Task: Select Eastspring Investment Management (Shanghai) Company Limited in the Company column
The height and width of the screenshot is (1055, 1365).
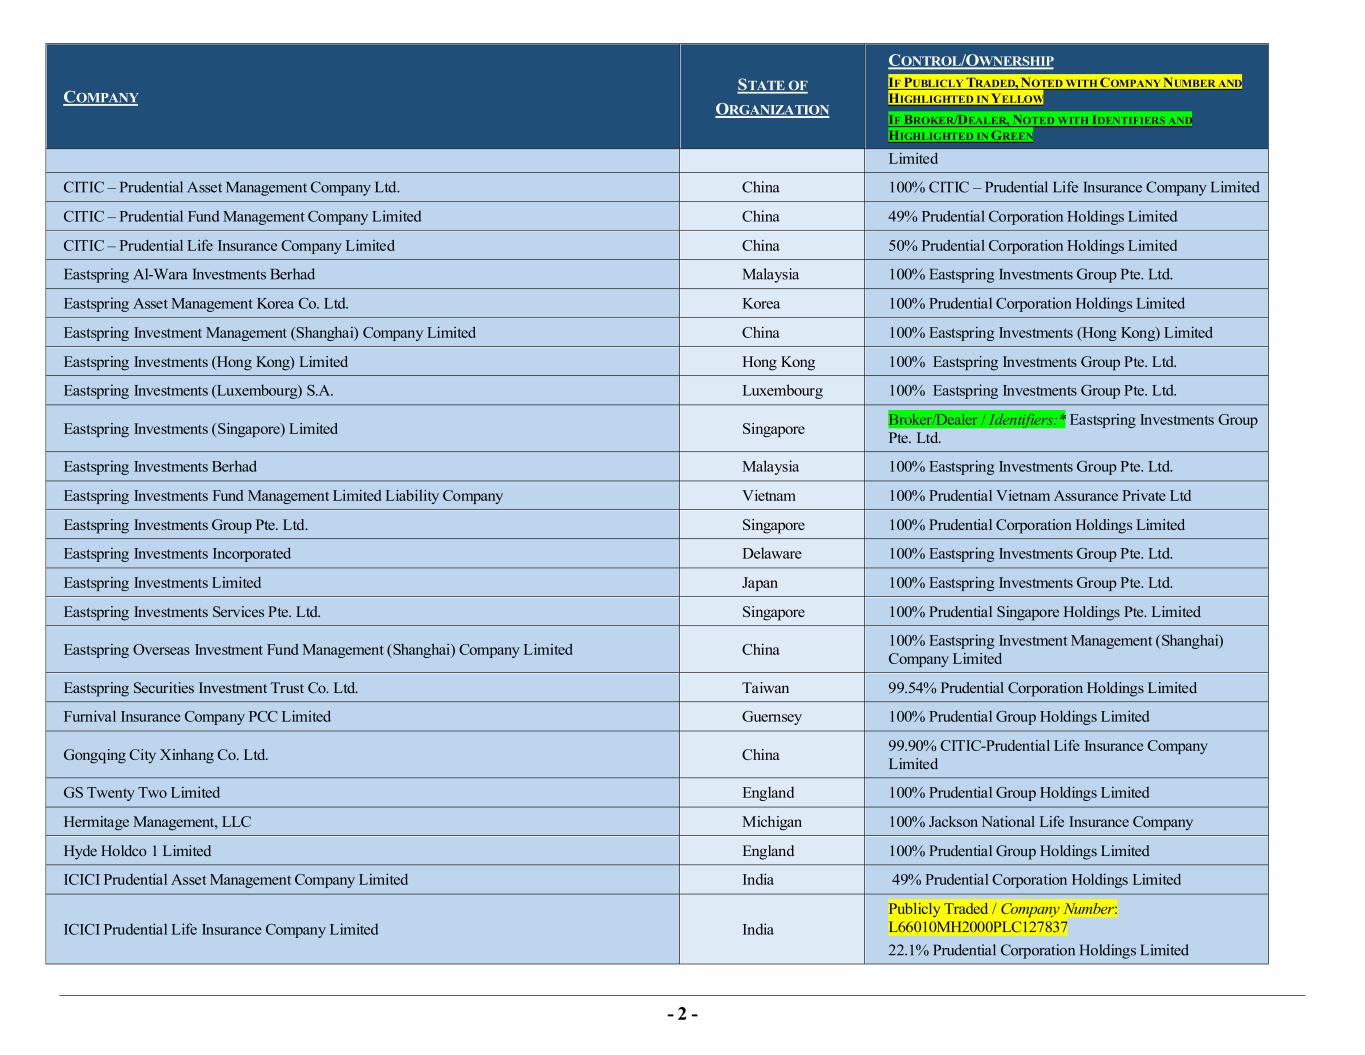Action: [269, 332]
